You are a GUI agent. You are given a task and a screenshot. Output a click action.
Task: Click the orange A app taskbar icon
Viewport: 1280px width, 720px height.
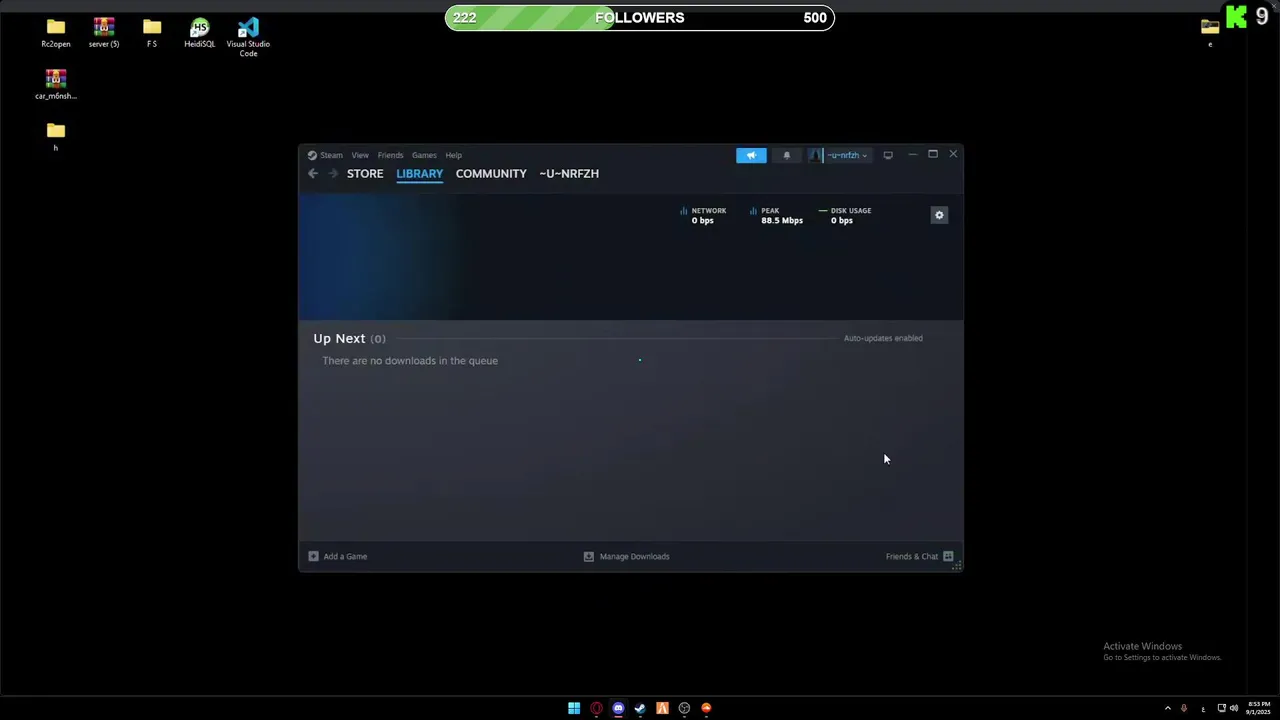click(x=662, y=708)
